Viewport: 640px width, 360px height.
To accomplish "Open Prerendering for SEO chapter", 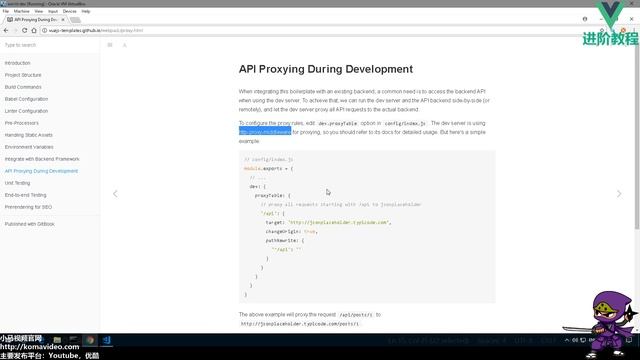I will click(28, 207).
